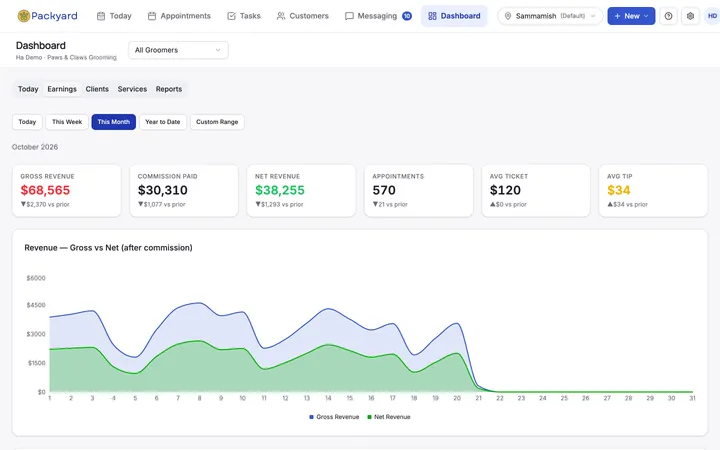Switch to the Earnings tab

[62, 89]
